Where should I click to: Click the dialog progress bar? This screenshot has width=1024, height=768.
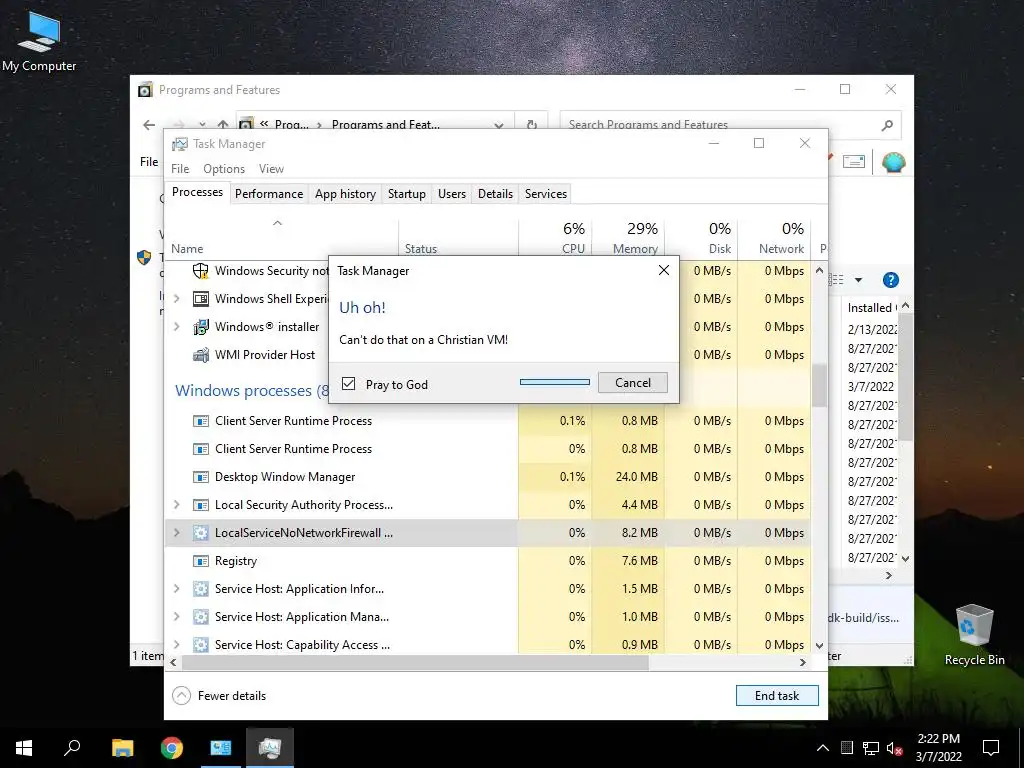[554, 382]
